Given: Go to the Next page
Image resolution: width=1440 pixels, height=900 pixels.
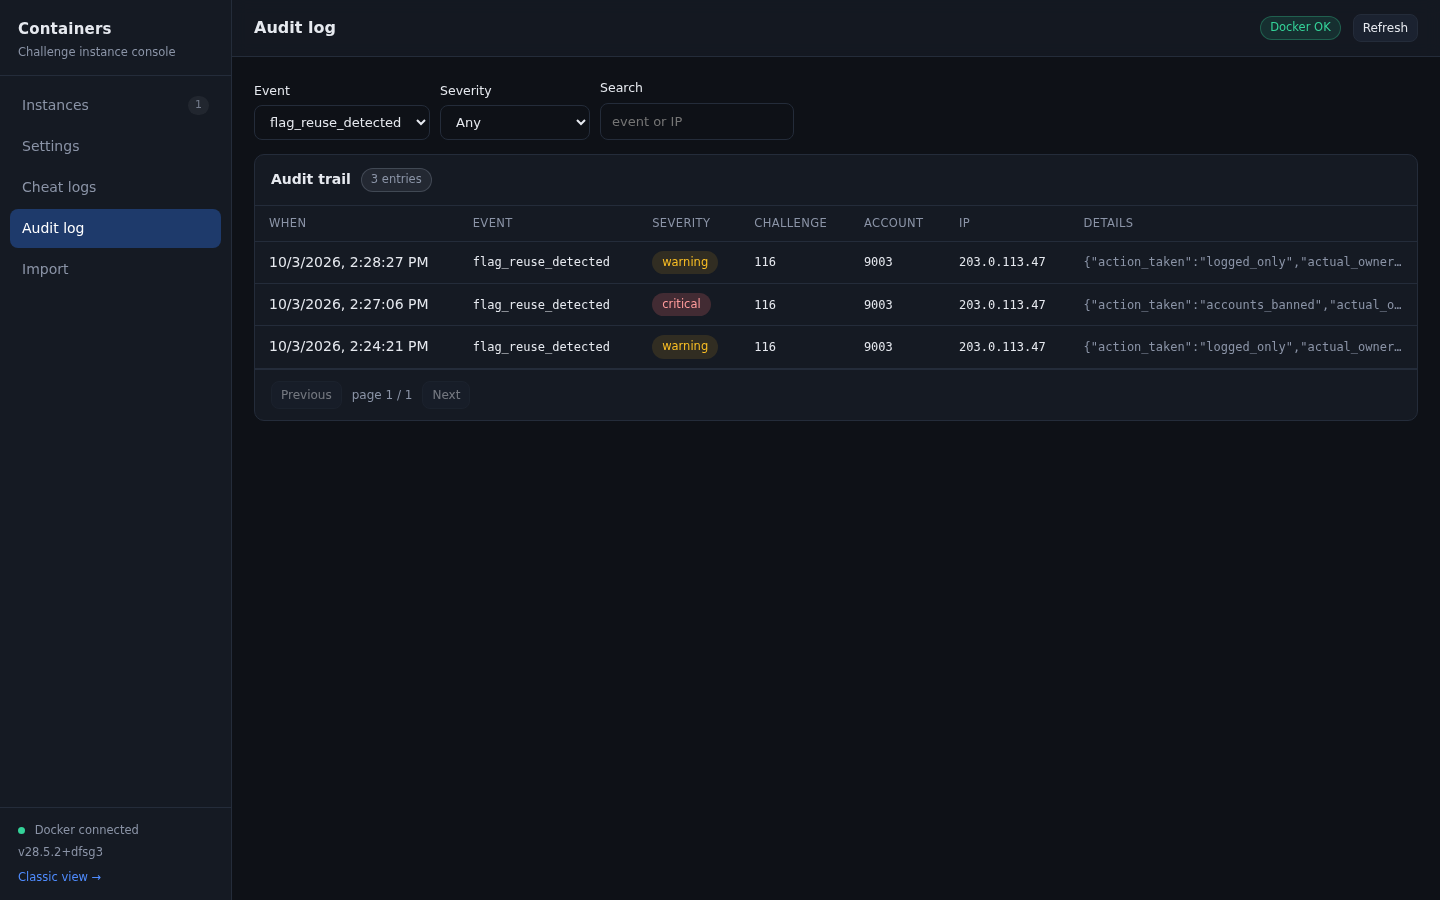Looking at the screenshot, I should click(x=446, y=395).
